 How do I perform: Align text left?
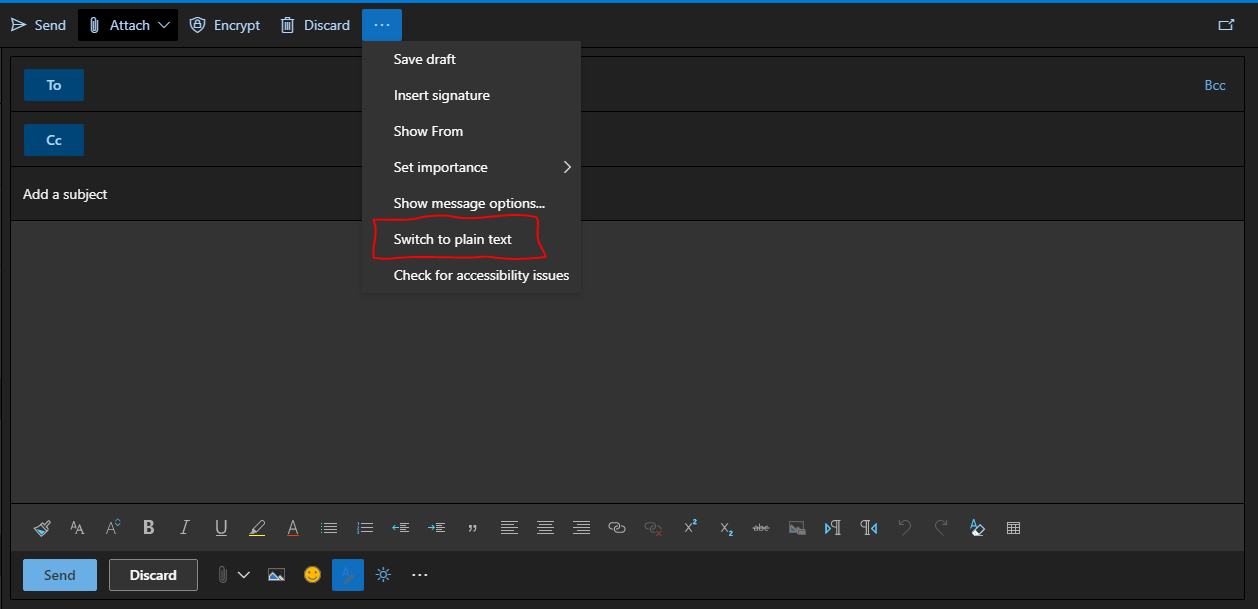click(509, 528)
